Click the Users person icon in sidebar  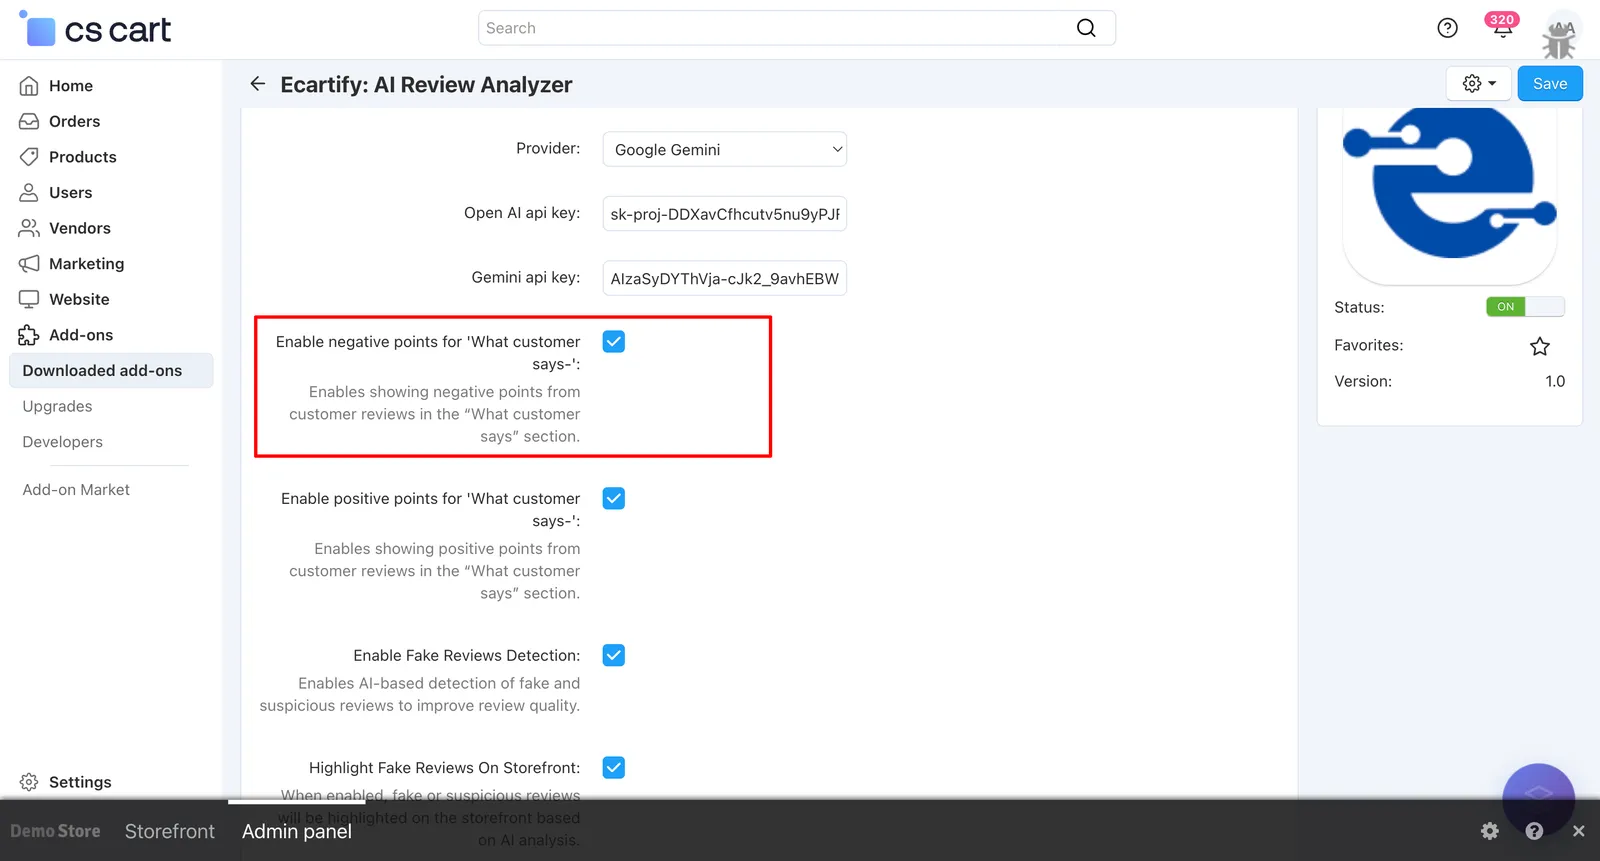pos(29,192)
